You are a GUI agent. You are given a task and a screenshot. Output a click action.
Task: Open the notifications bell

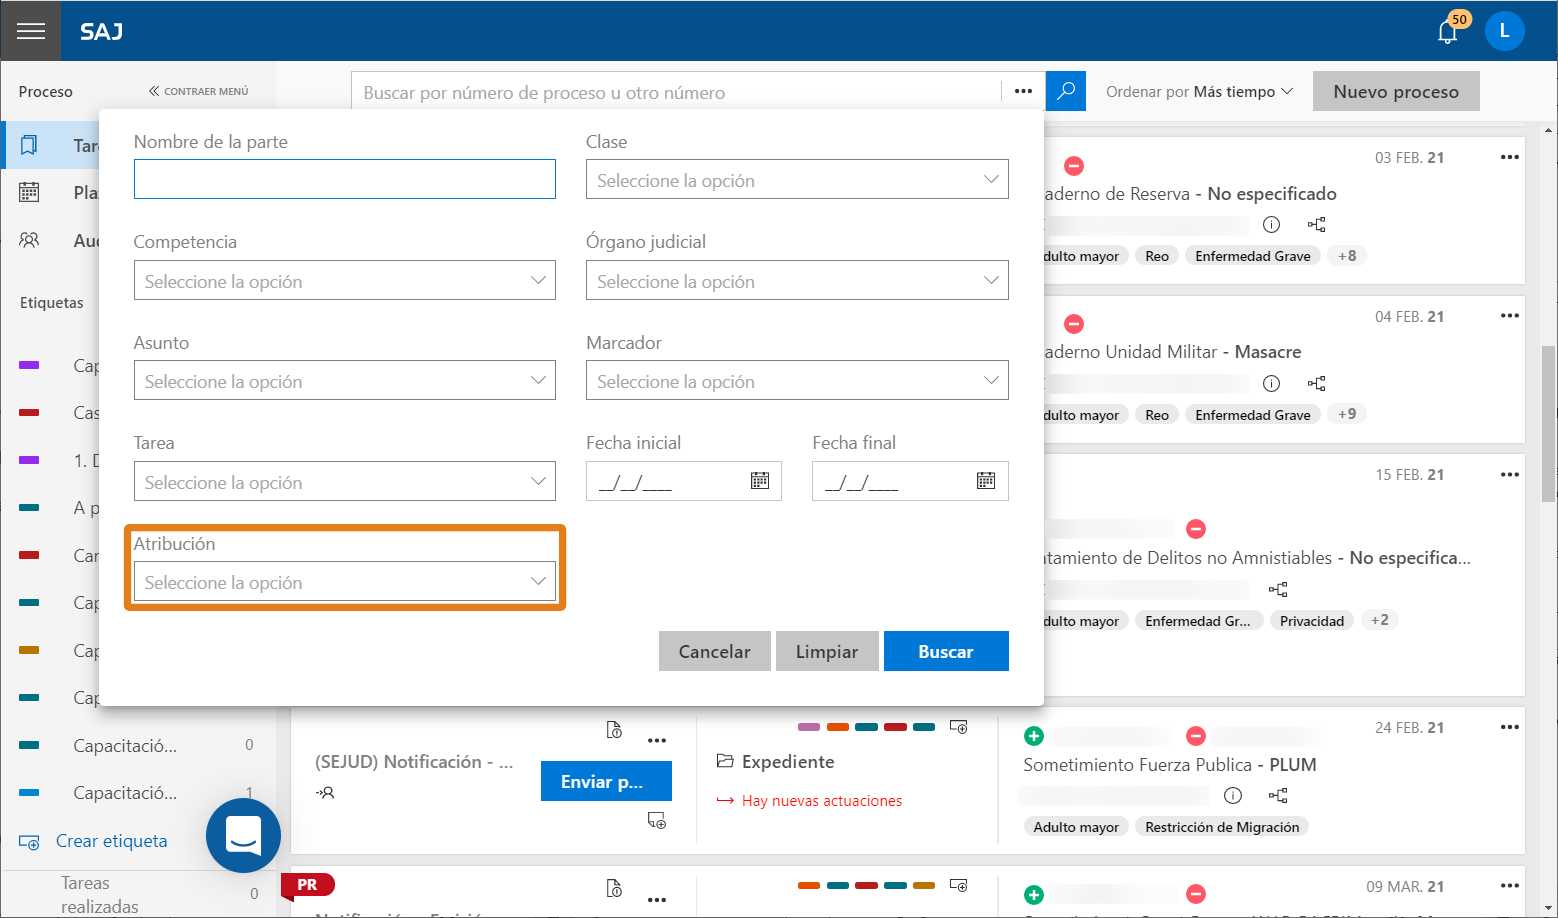point(1447,32)
